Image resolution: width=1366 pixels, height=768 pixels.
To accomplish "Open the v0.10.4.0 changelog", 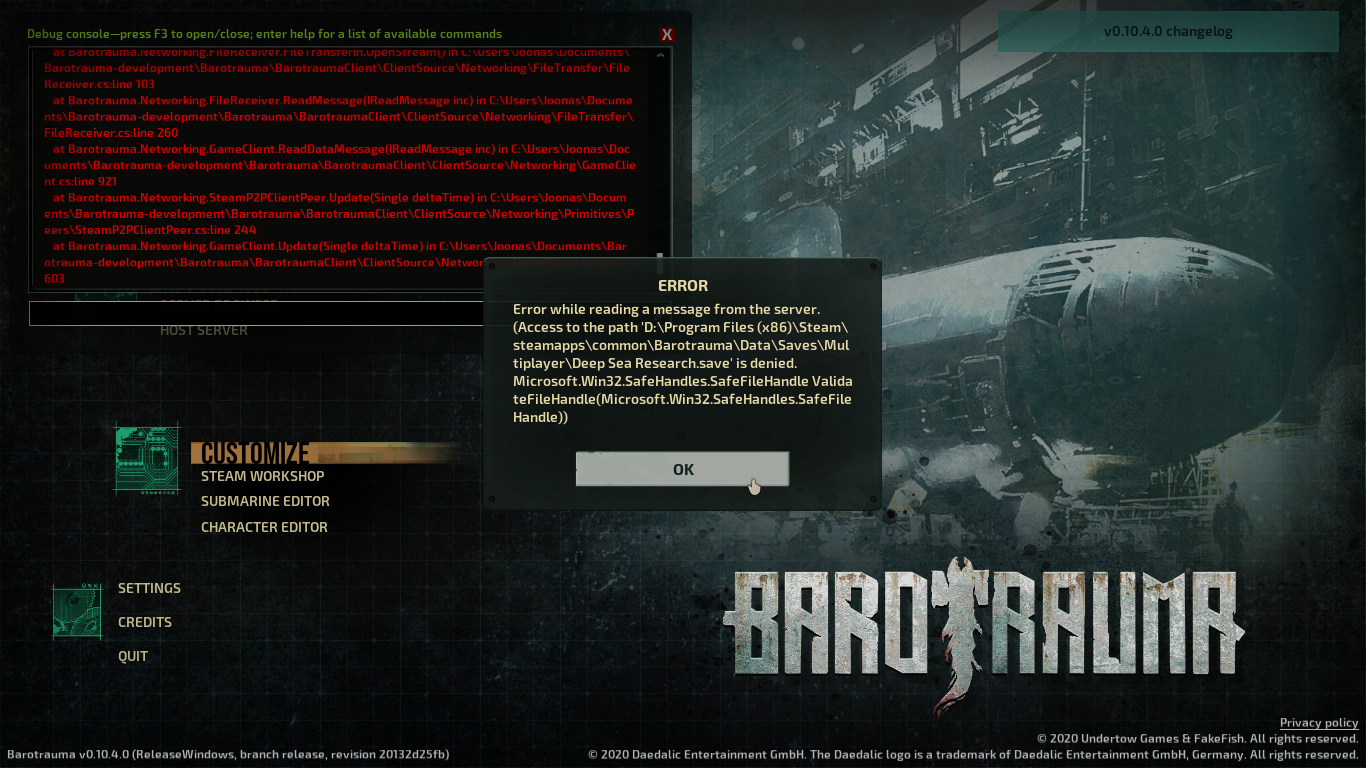I will click(1167, 31).
